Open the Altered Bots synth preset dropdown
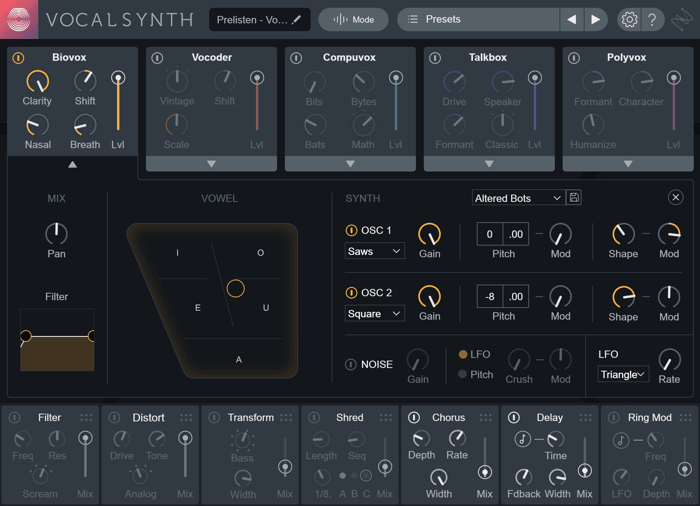Viewport: 700px width, 506px height. (518, 198)
